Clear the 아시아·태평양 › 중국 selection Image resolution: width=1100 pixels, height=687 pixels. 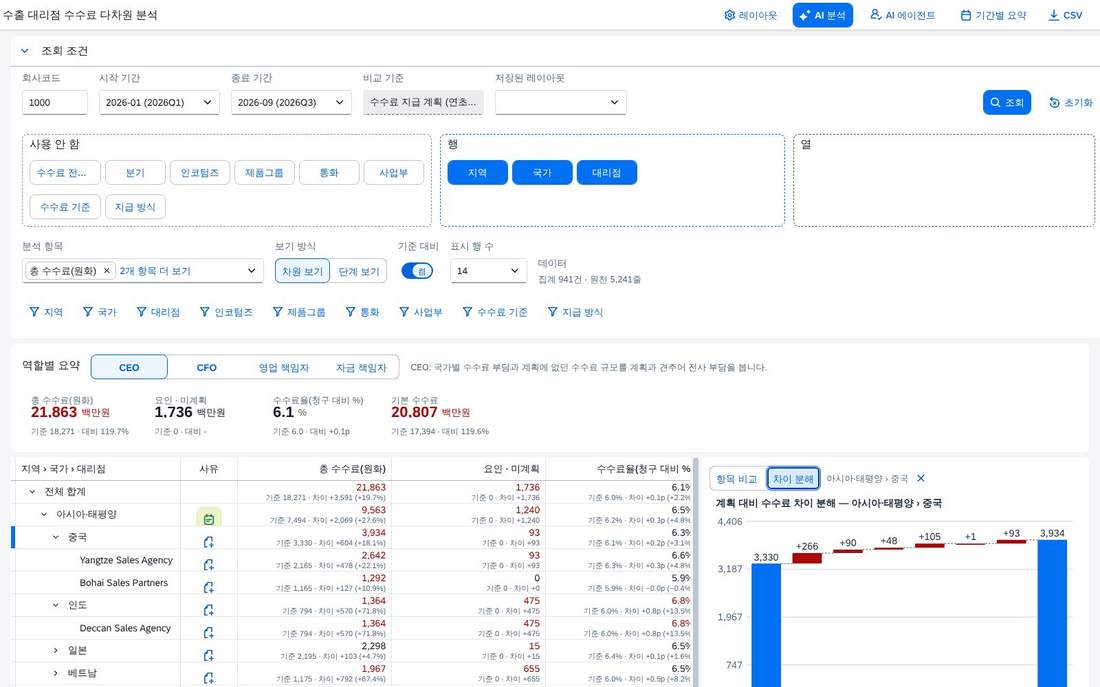(921, 478)
